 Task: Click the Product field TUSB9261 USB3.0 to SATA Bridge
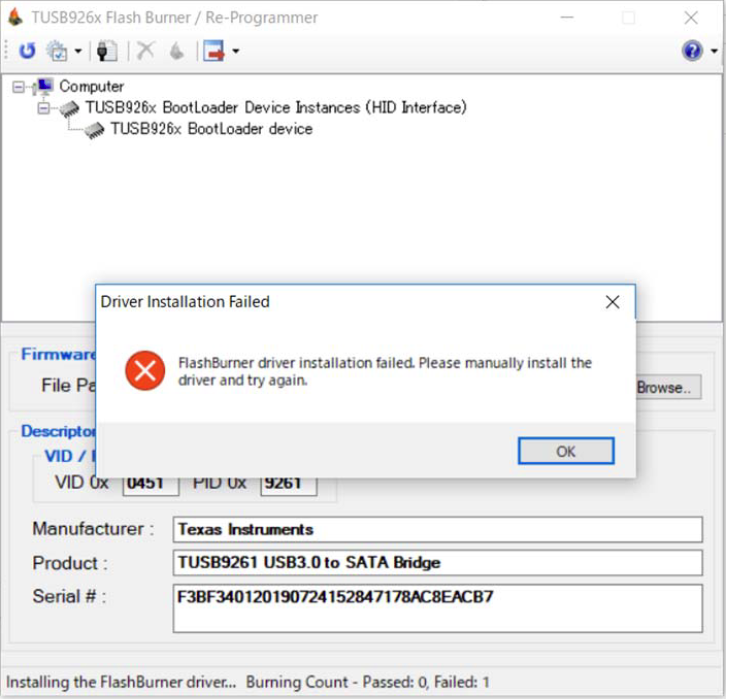pyautogui.click(x=438, y=562)
